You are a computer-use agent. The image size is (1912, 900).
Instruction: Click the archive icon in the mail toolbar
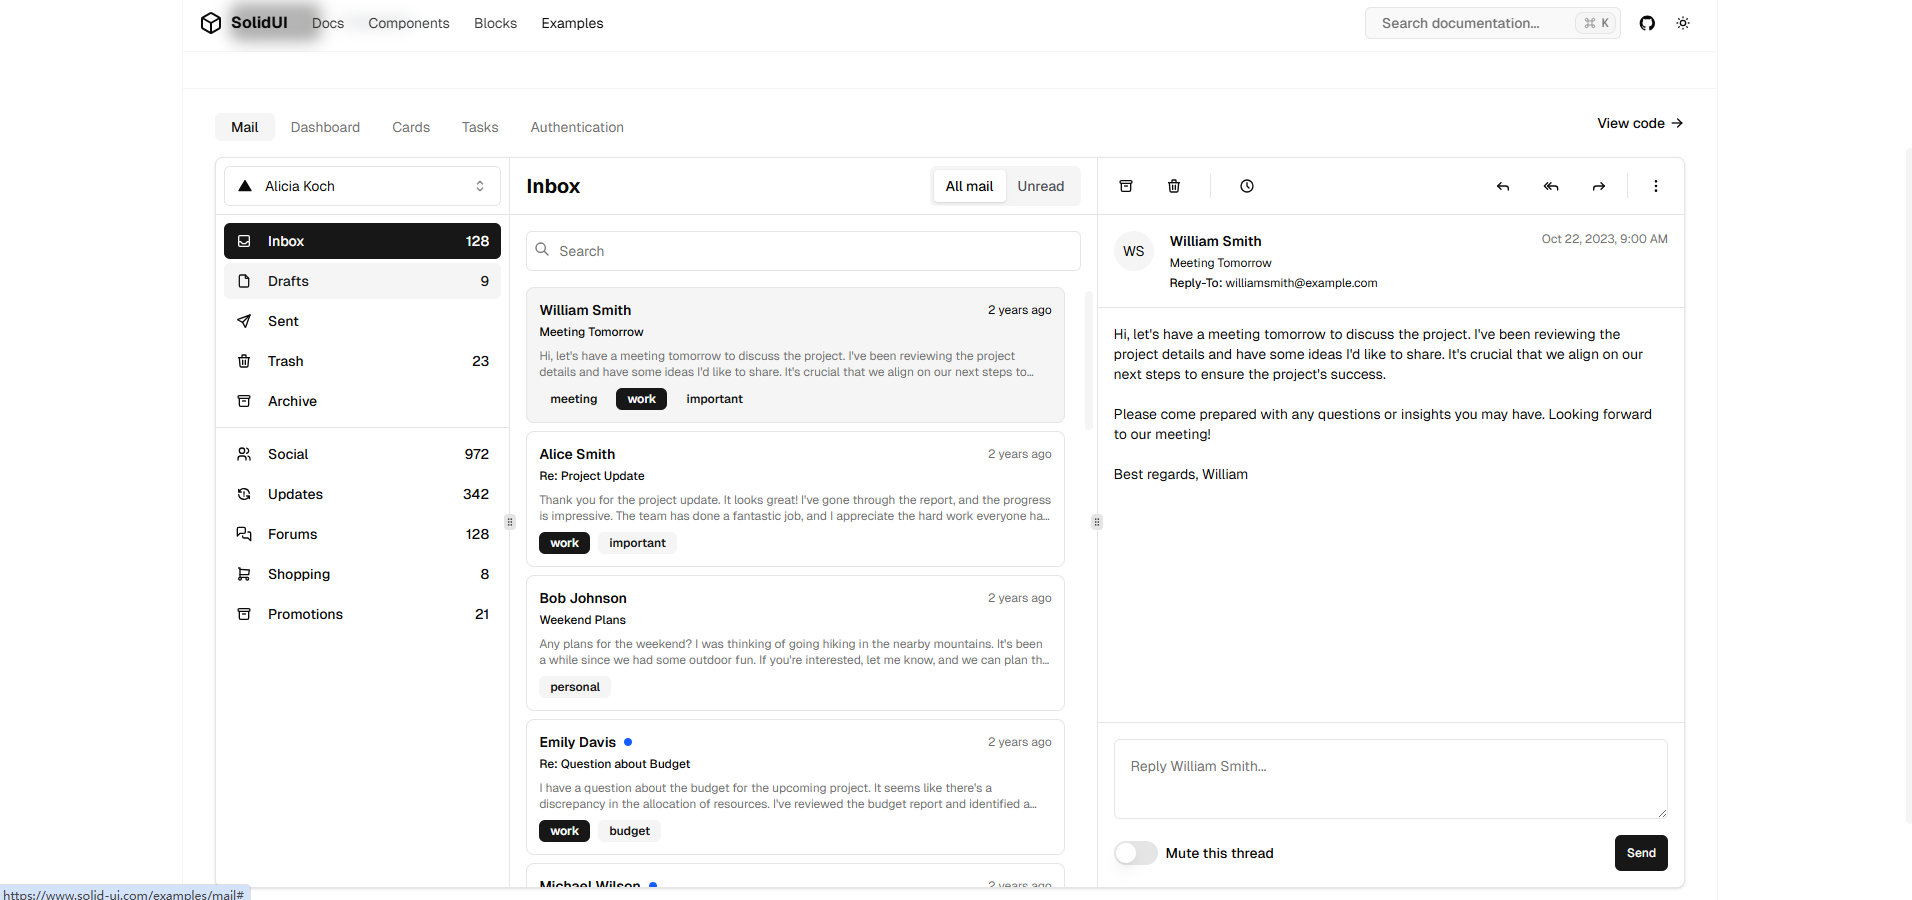(1126, 186)
